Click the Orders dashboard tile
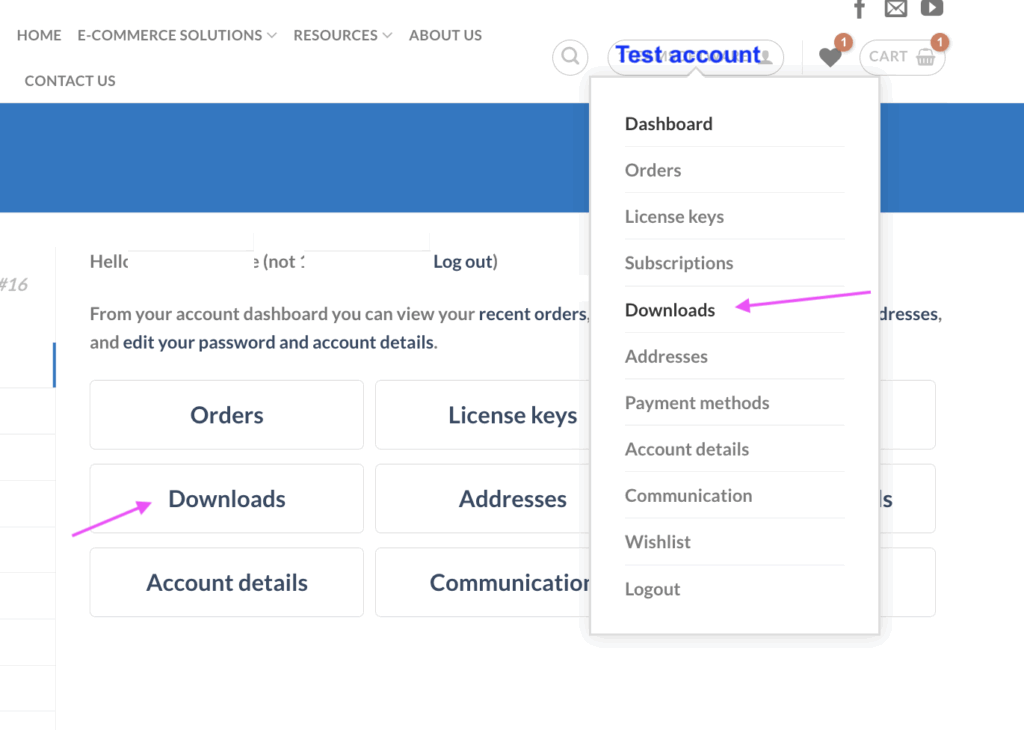Screen dimensions: 1024x730 [227, 415]
